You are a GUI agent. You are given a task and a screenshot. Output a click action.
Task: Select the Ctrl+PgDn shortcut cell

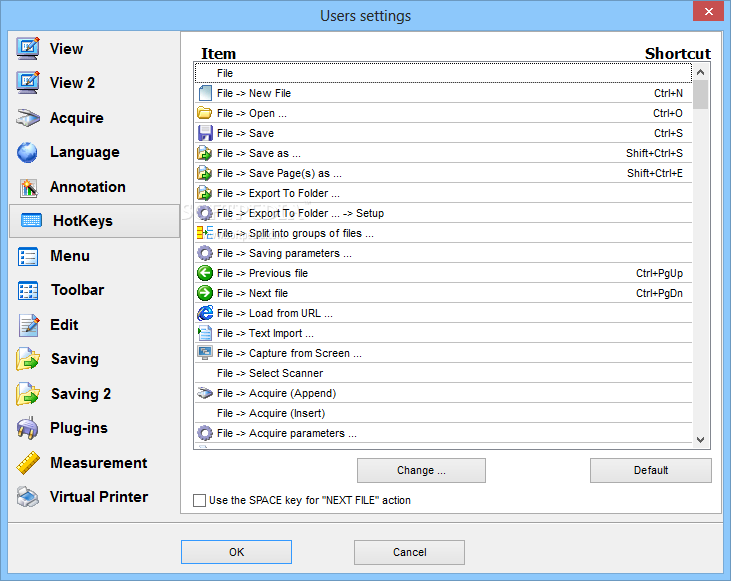point(659,293)
